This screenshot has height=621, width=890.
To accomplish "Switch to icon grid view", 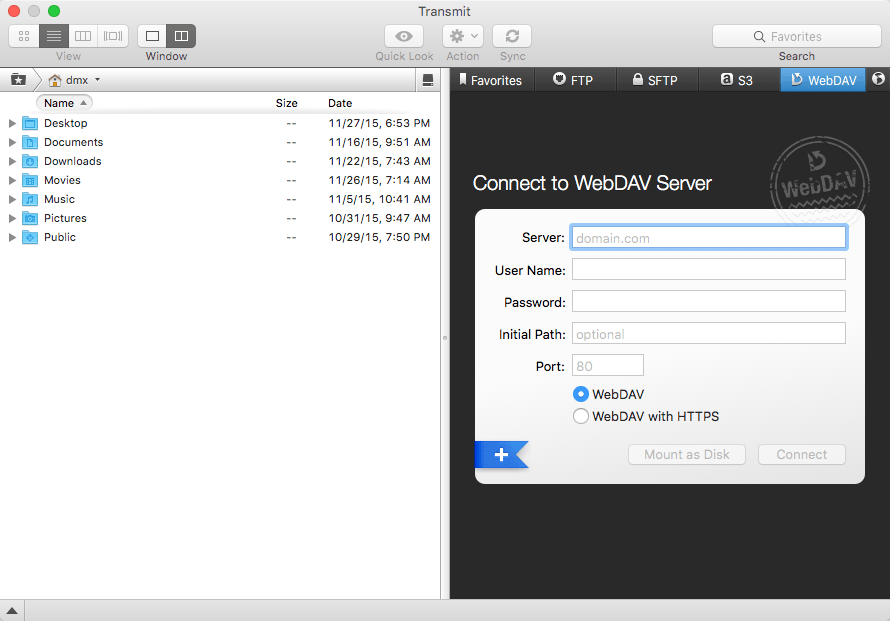I will [24, 36].
